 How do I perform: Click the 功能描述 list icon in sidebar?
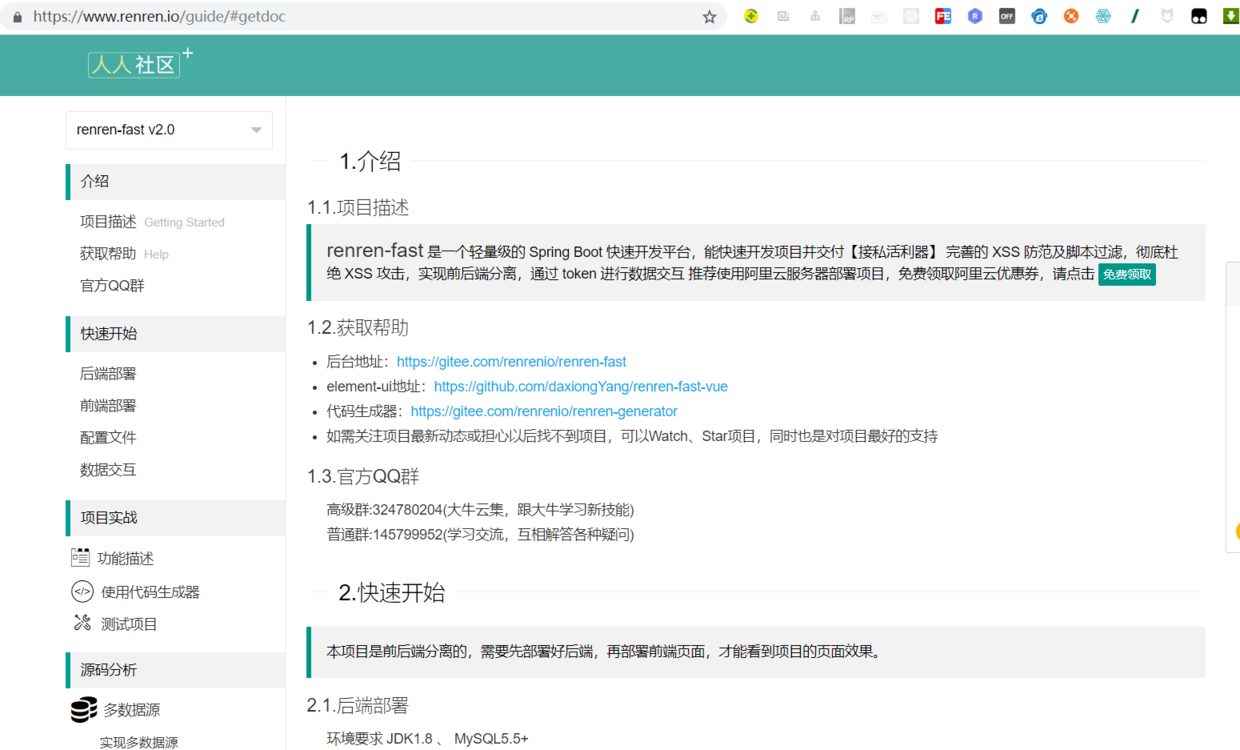point(80,557)
